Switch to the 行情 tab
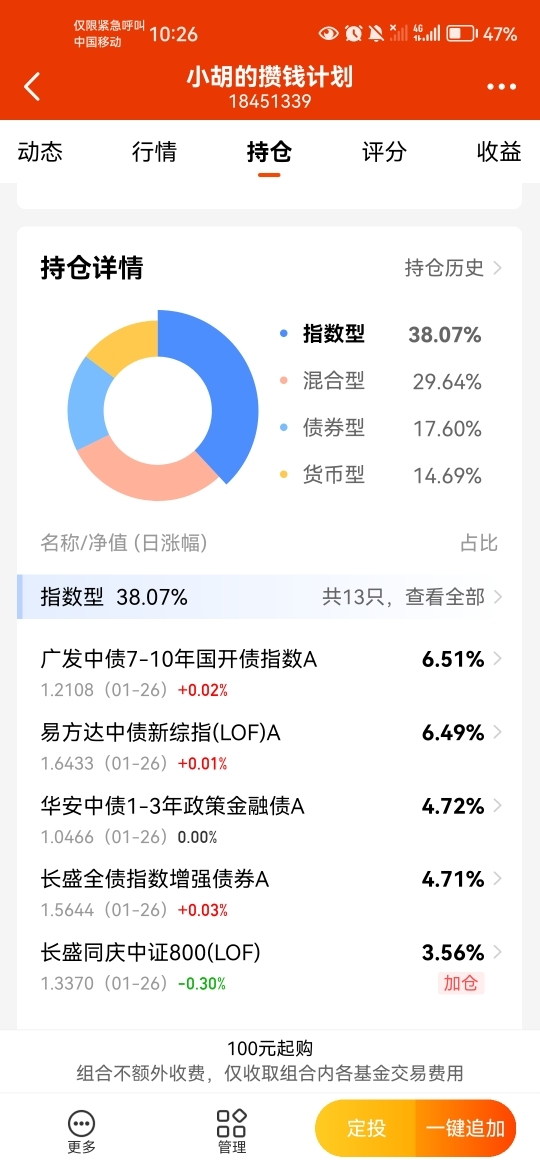540x1170 pixels. pos(154,152)
